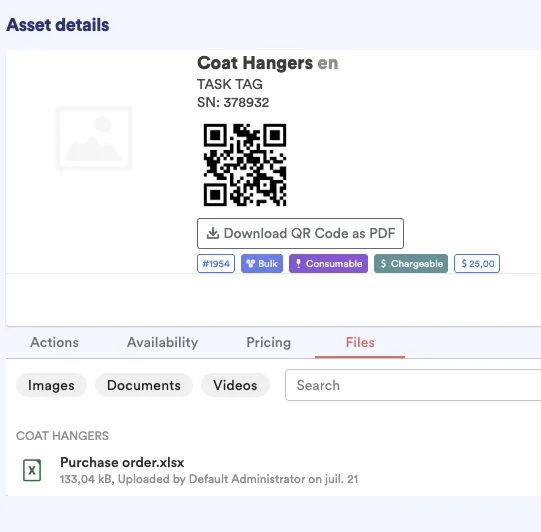
Task: Click the QR code image
Action: (245, 165)
